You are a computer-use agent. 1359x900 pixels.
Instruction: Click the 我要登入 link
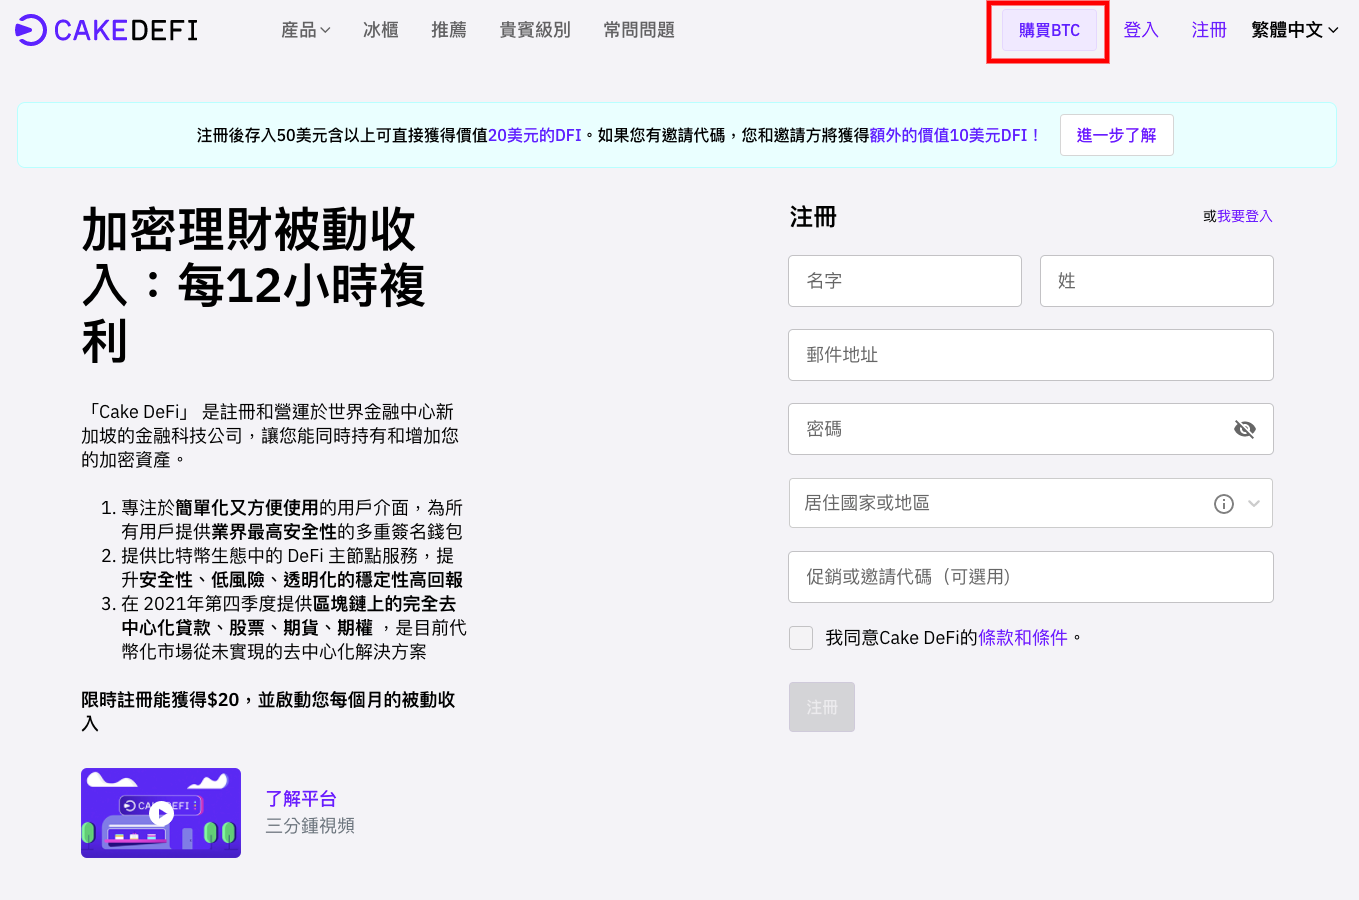click(x=1244, y=216)
